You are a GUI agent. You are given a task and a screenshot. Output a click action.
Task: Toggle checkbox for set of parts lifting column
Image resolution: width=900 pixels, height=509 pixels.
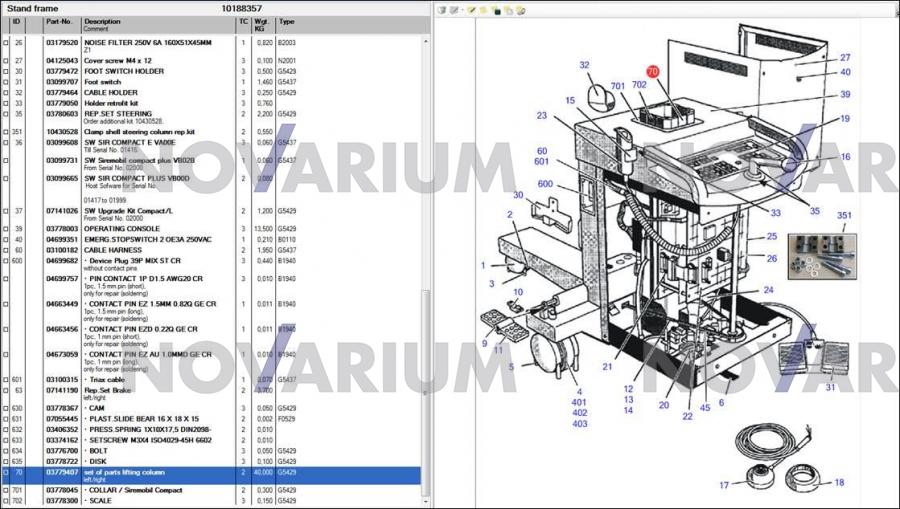pos(5,472)
